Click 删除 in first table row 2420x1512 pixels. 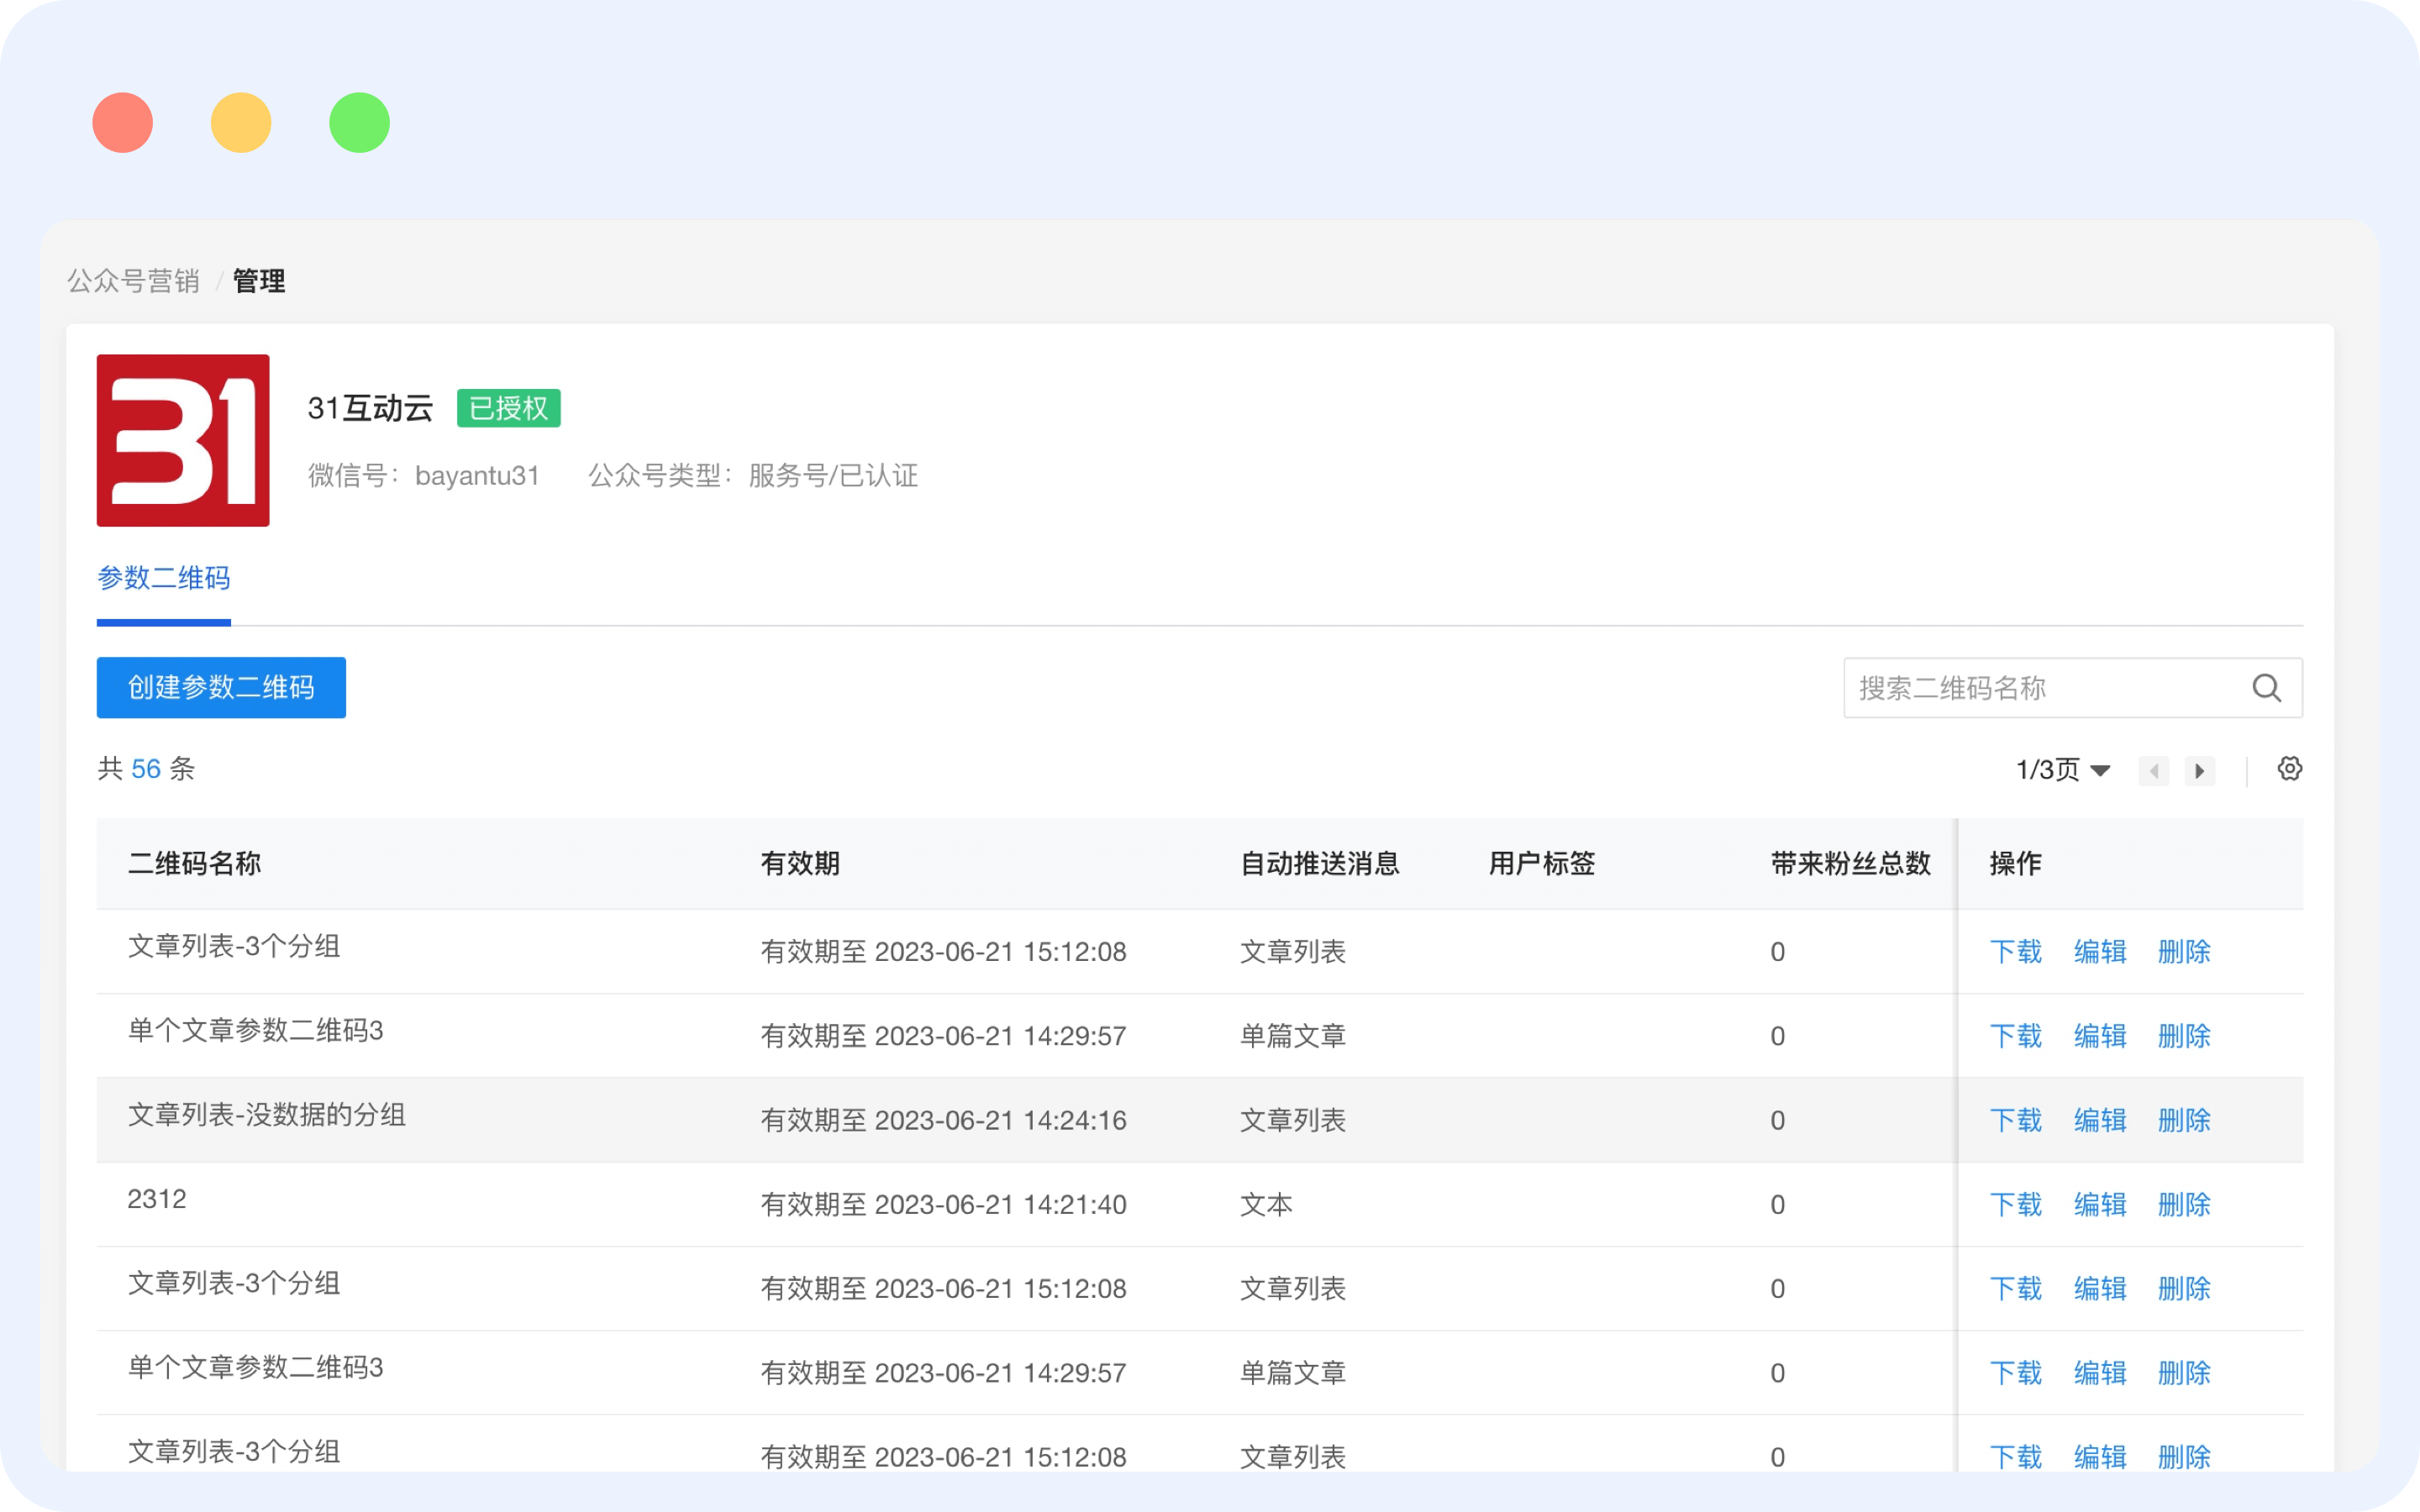click(x=2183, y=951)
